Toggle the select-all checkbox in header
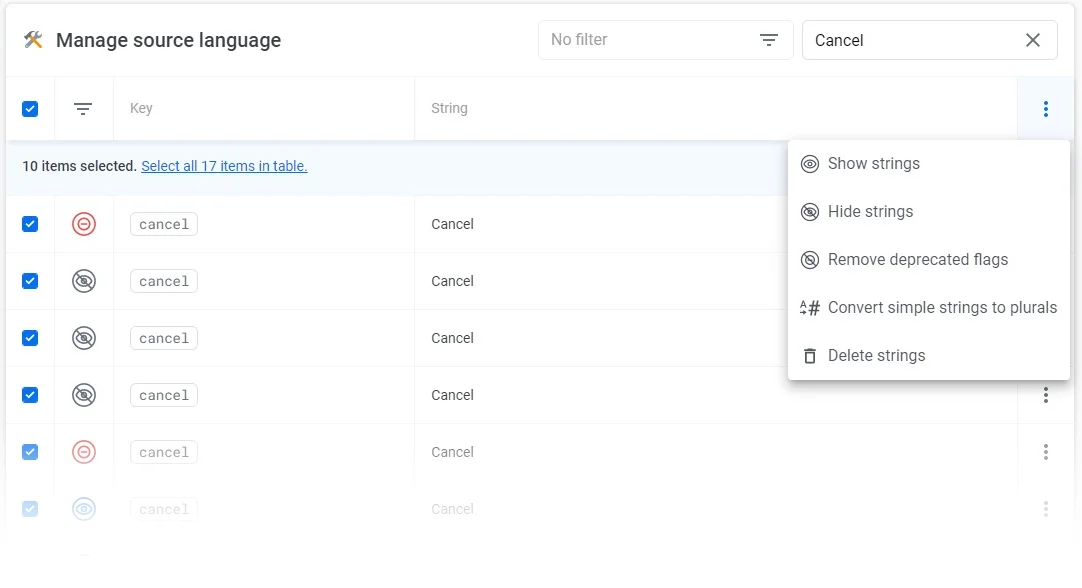The width and height of the screenshot is (1082, 588). coord(30,109)
